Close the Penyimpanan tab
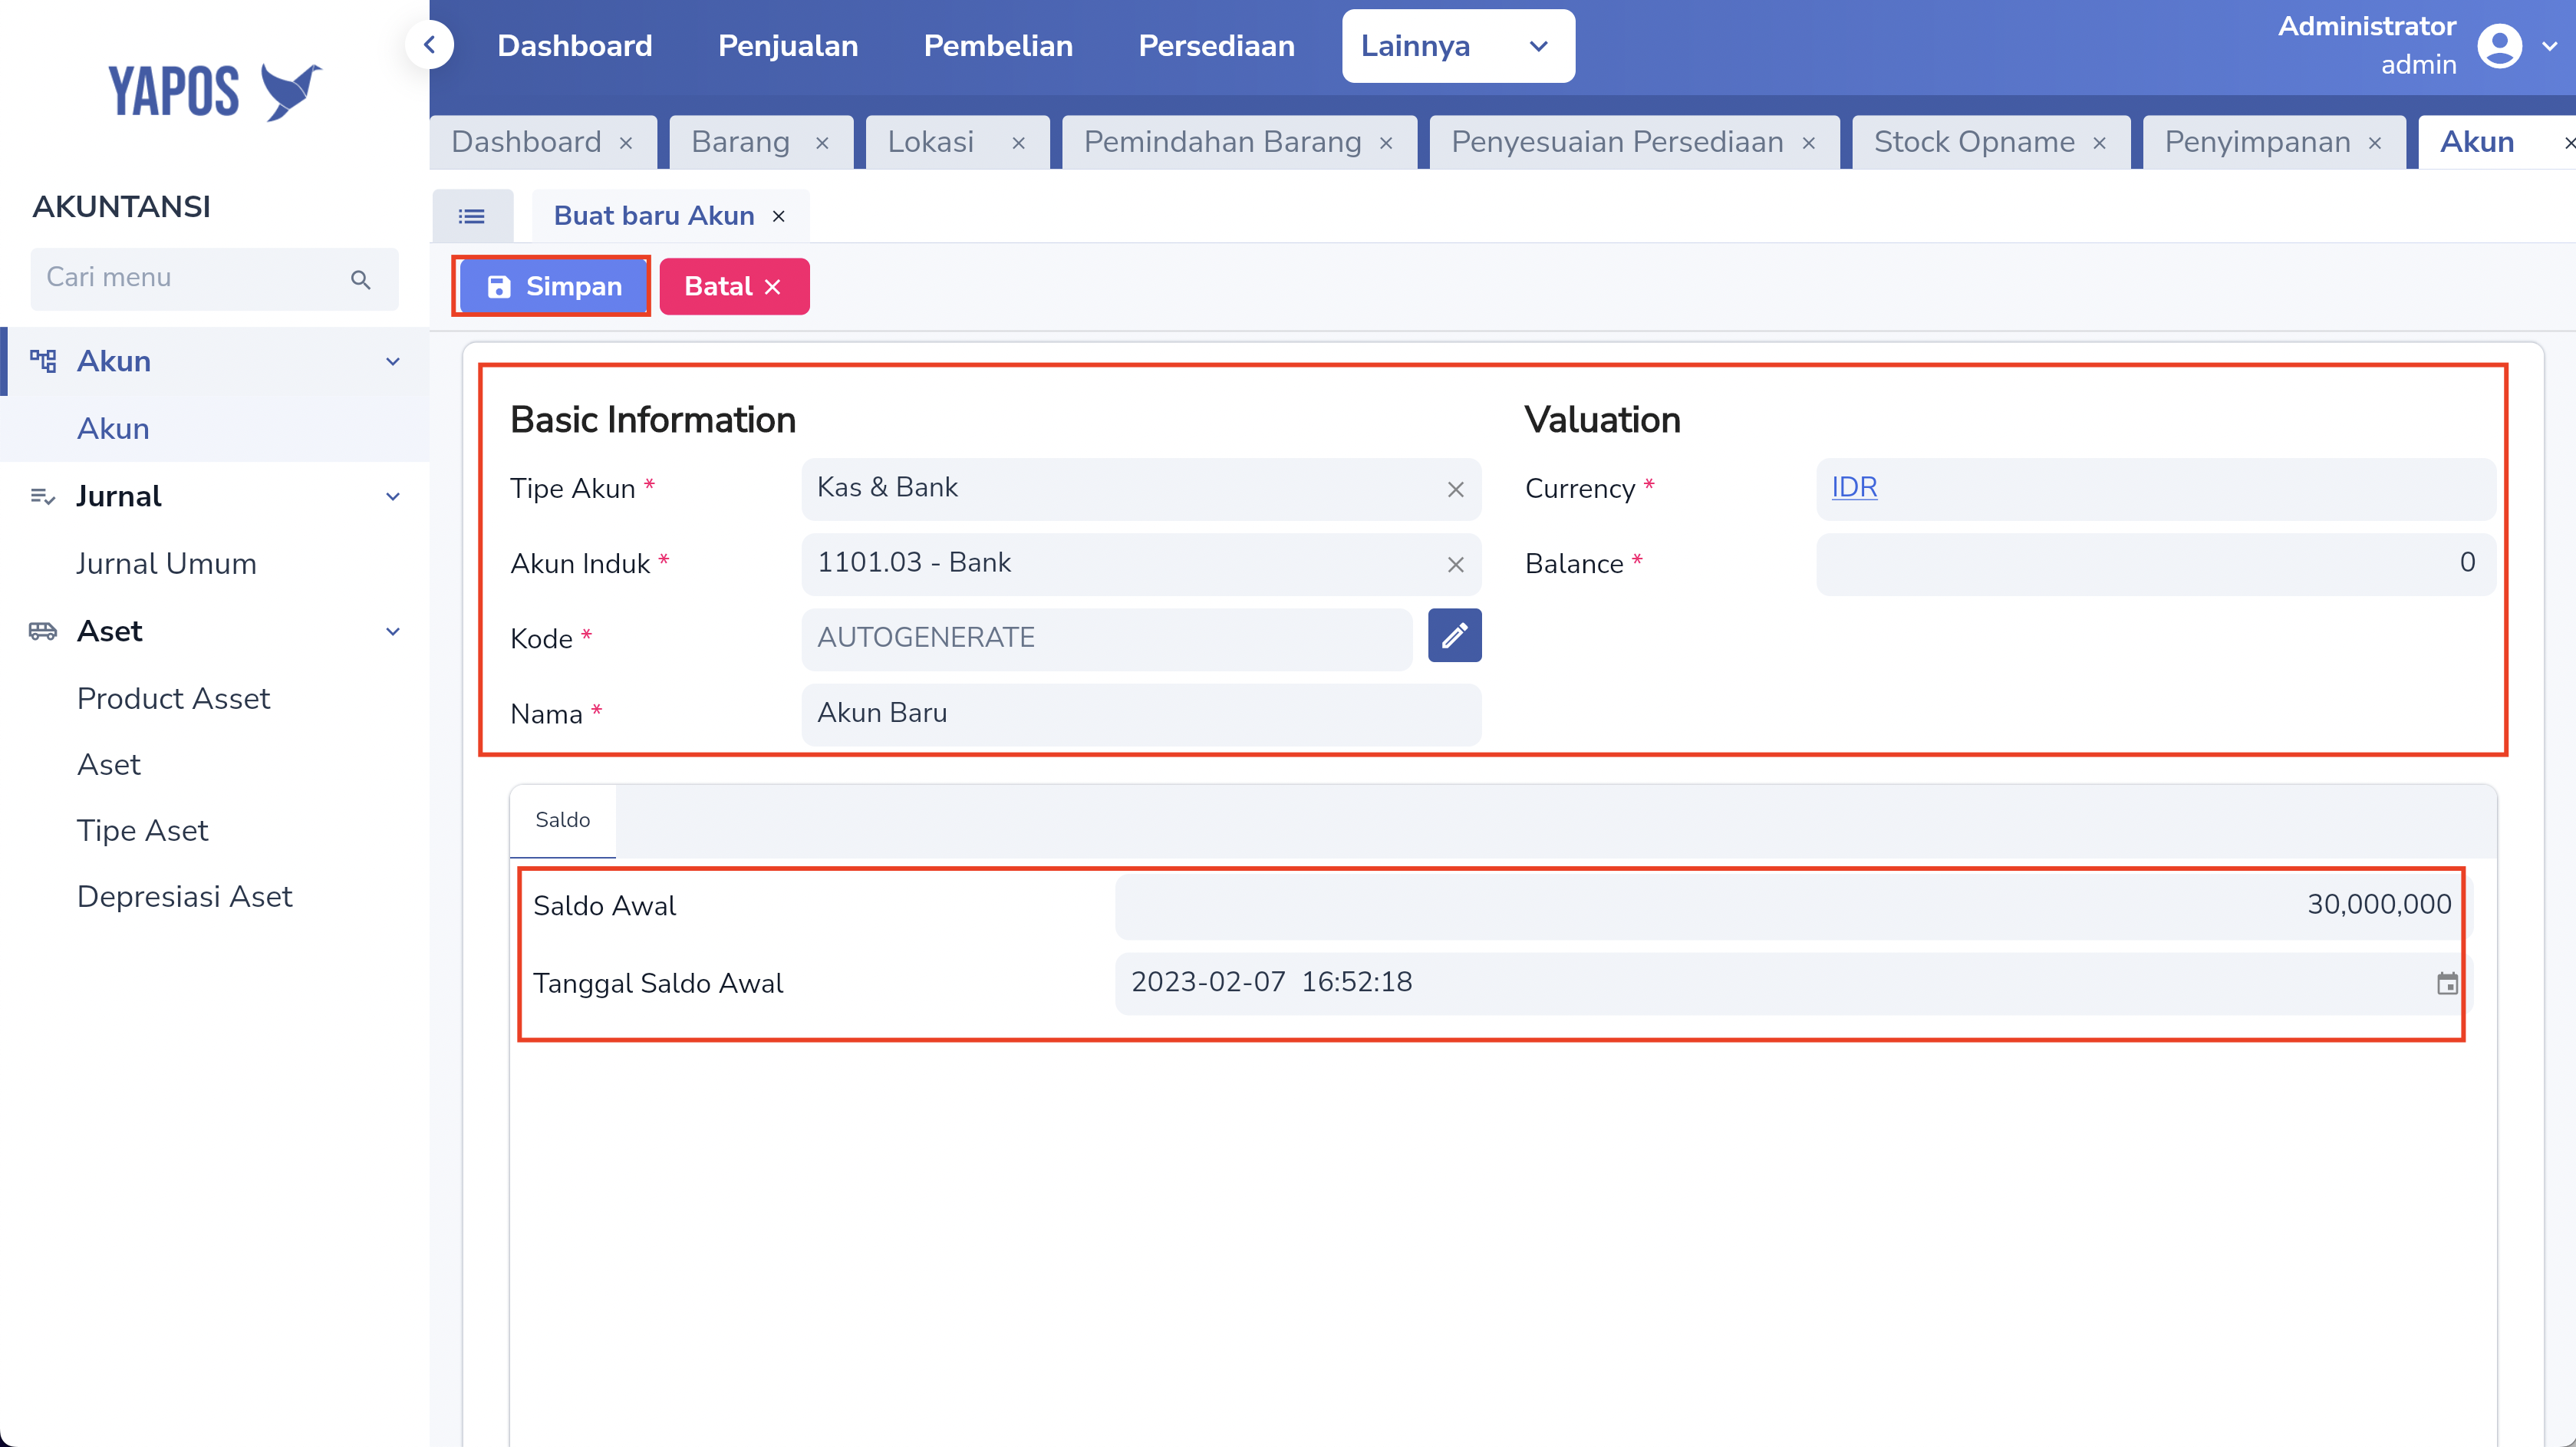The image size is (2576, 1447). coord(2374,143)
